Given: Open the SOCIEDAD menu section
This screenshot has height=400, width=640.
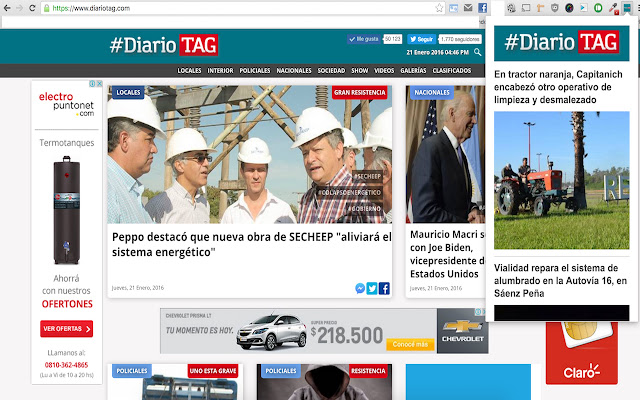Looking at the screenshot, I should (x=331, y=71).
